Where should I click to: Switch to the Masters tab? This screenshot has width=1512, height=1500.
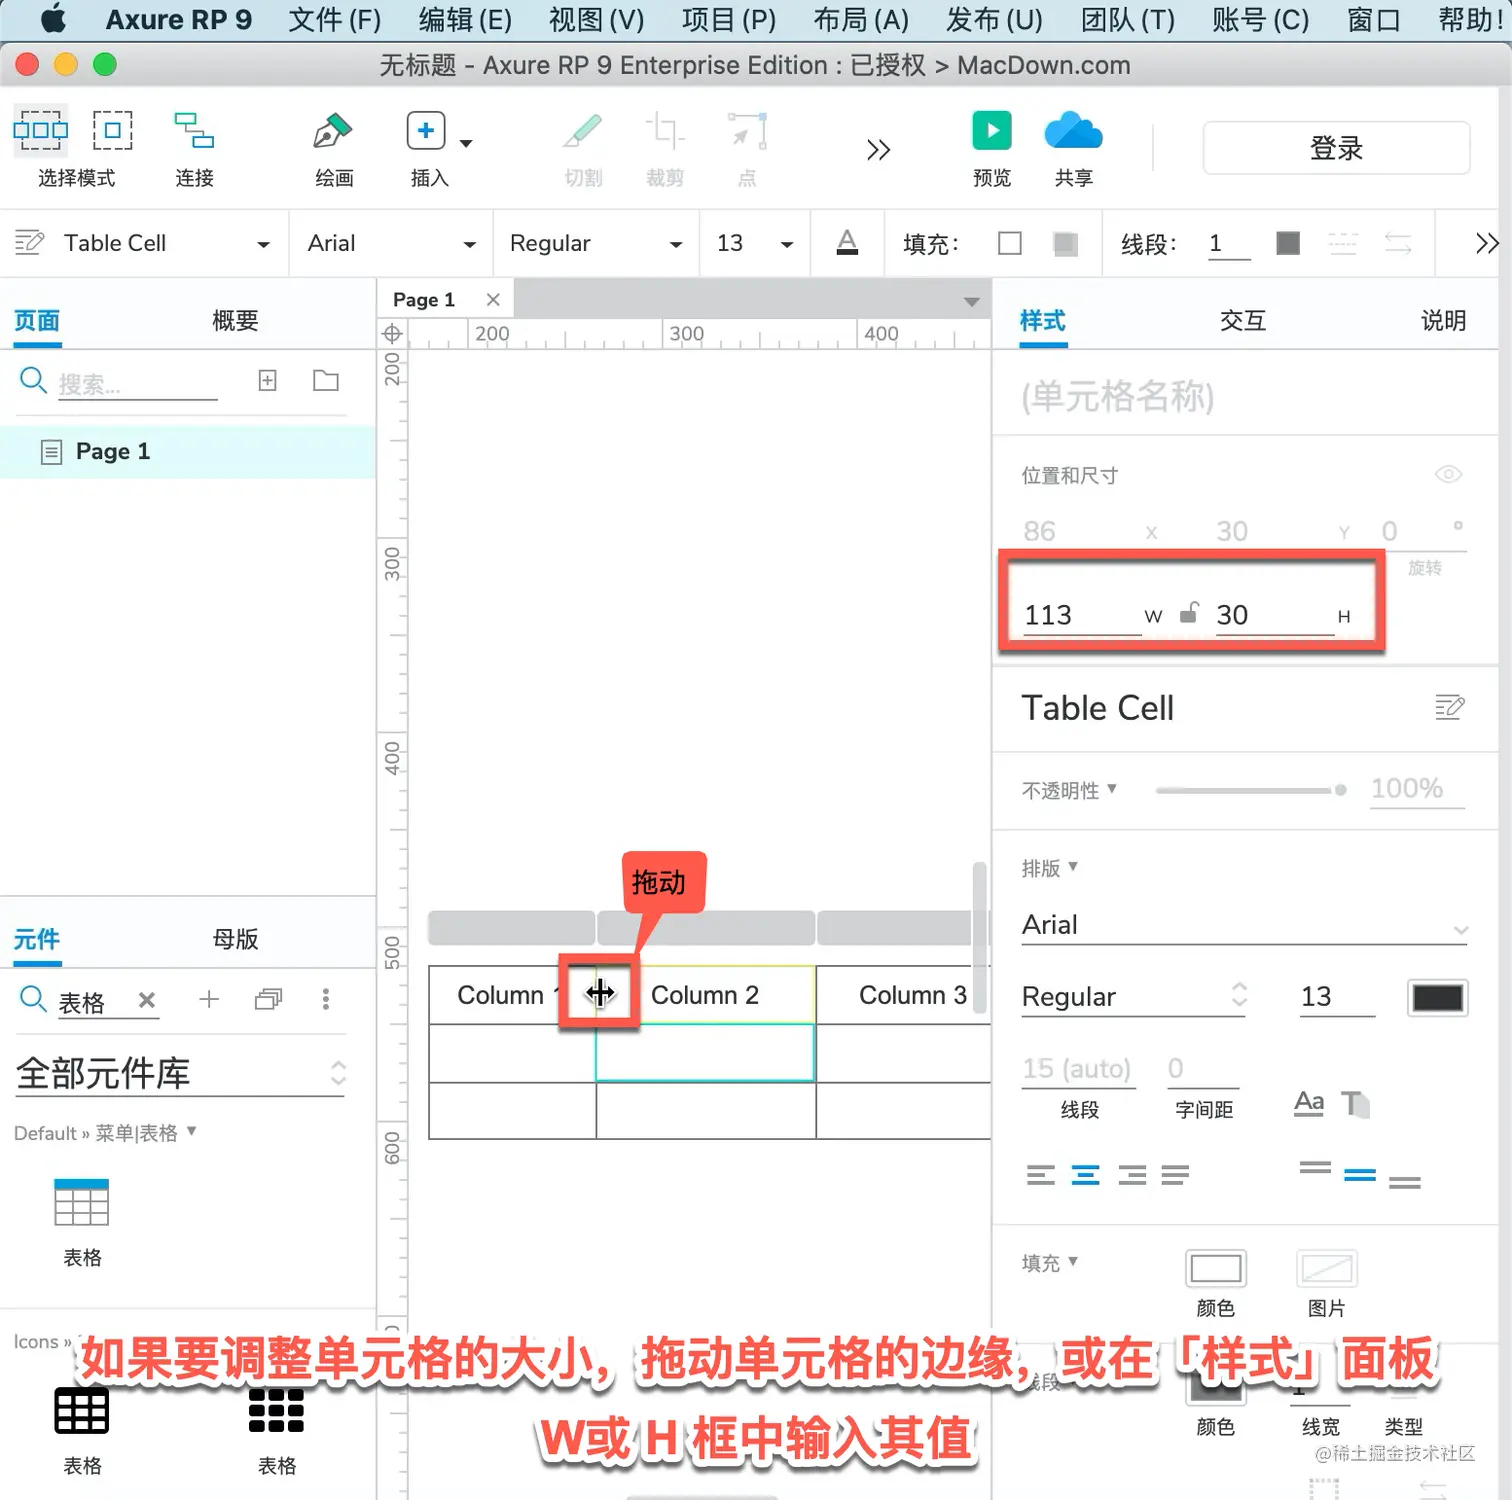235,939
